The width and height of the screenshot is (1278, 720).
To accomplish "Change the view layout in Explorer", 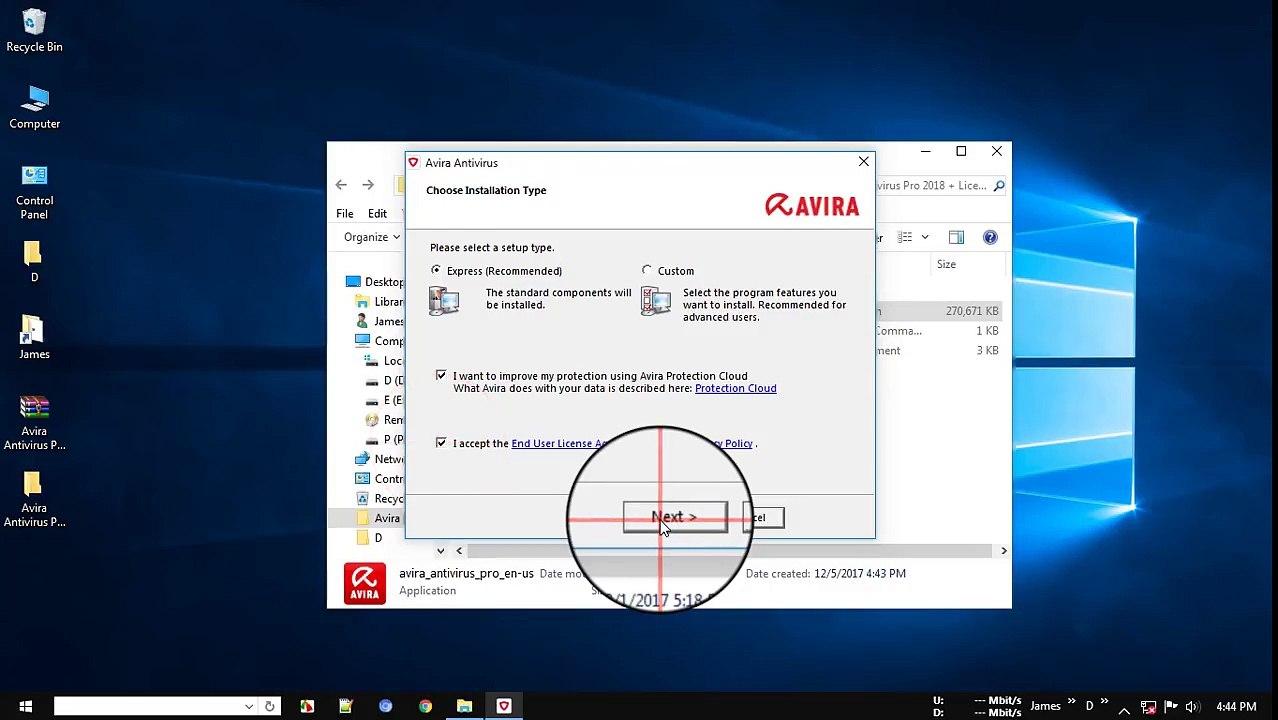I will pyautogui.click(x=905, y=237).
